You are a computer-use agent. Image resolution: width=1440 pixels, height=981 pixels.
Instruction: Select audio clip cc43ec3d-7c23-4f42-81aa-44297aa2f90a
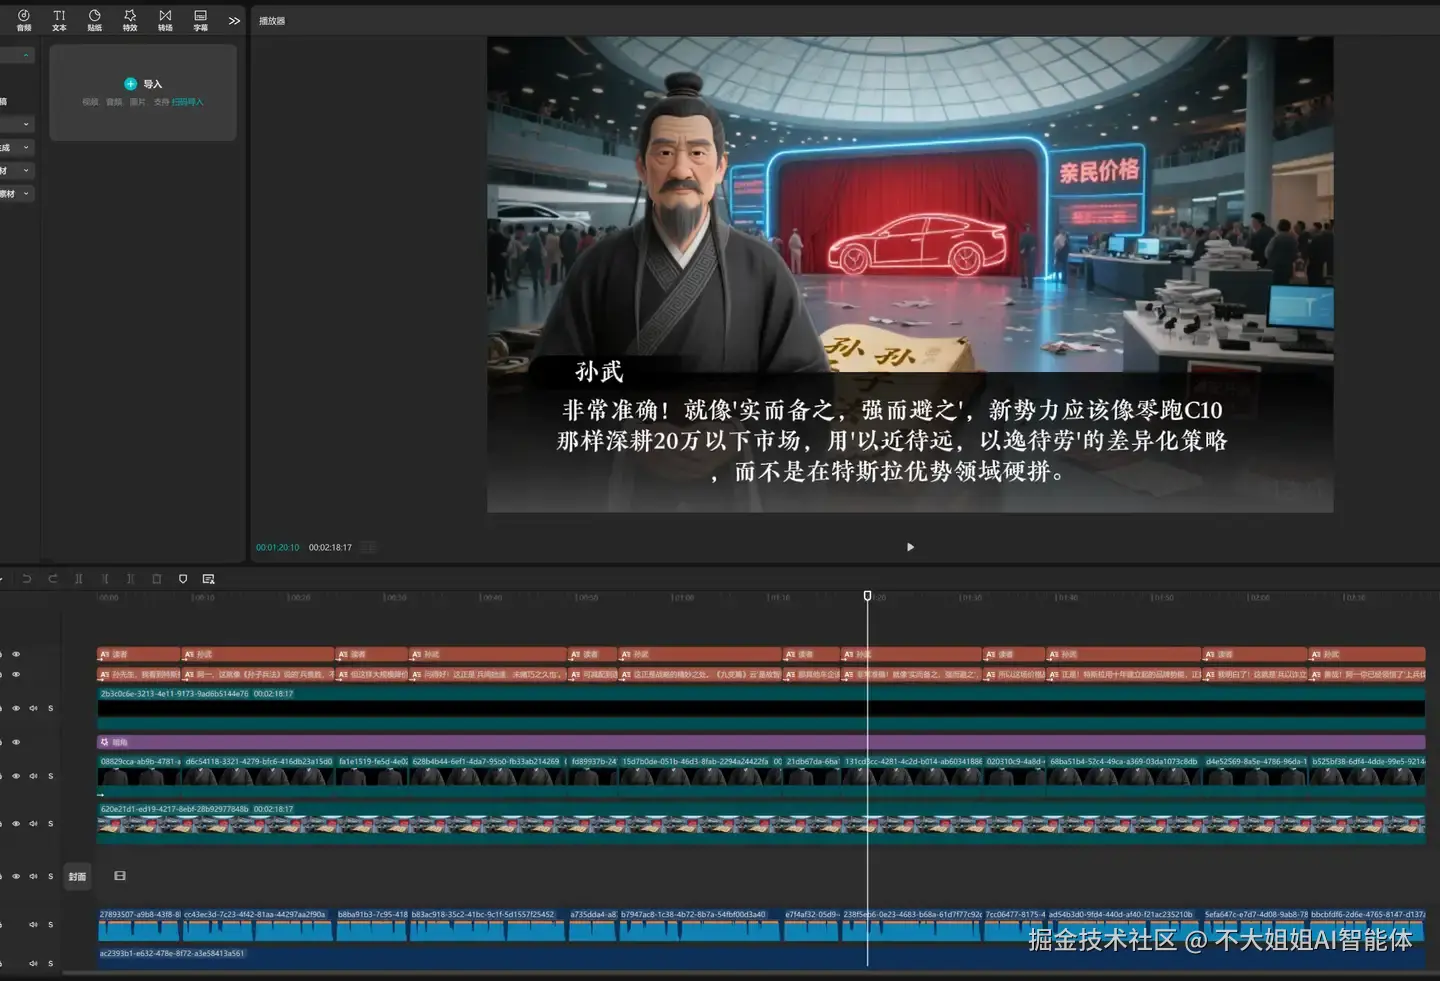[x=257, y=926]
